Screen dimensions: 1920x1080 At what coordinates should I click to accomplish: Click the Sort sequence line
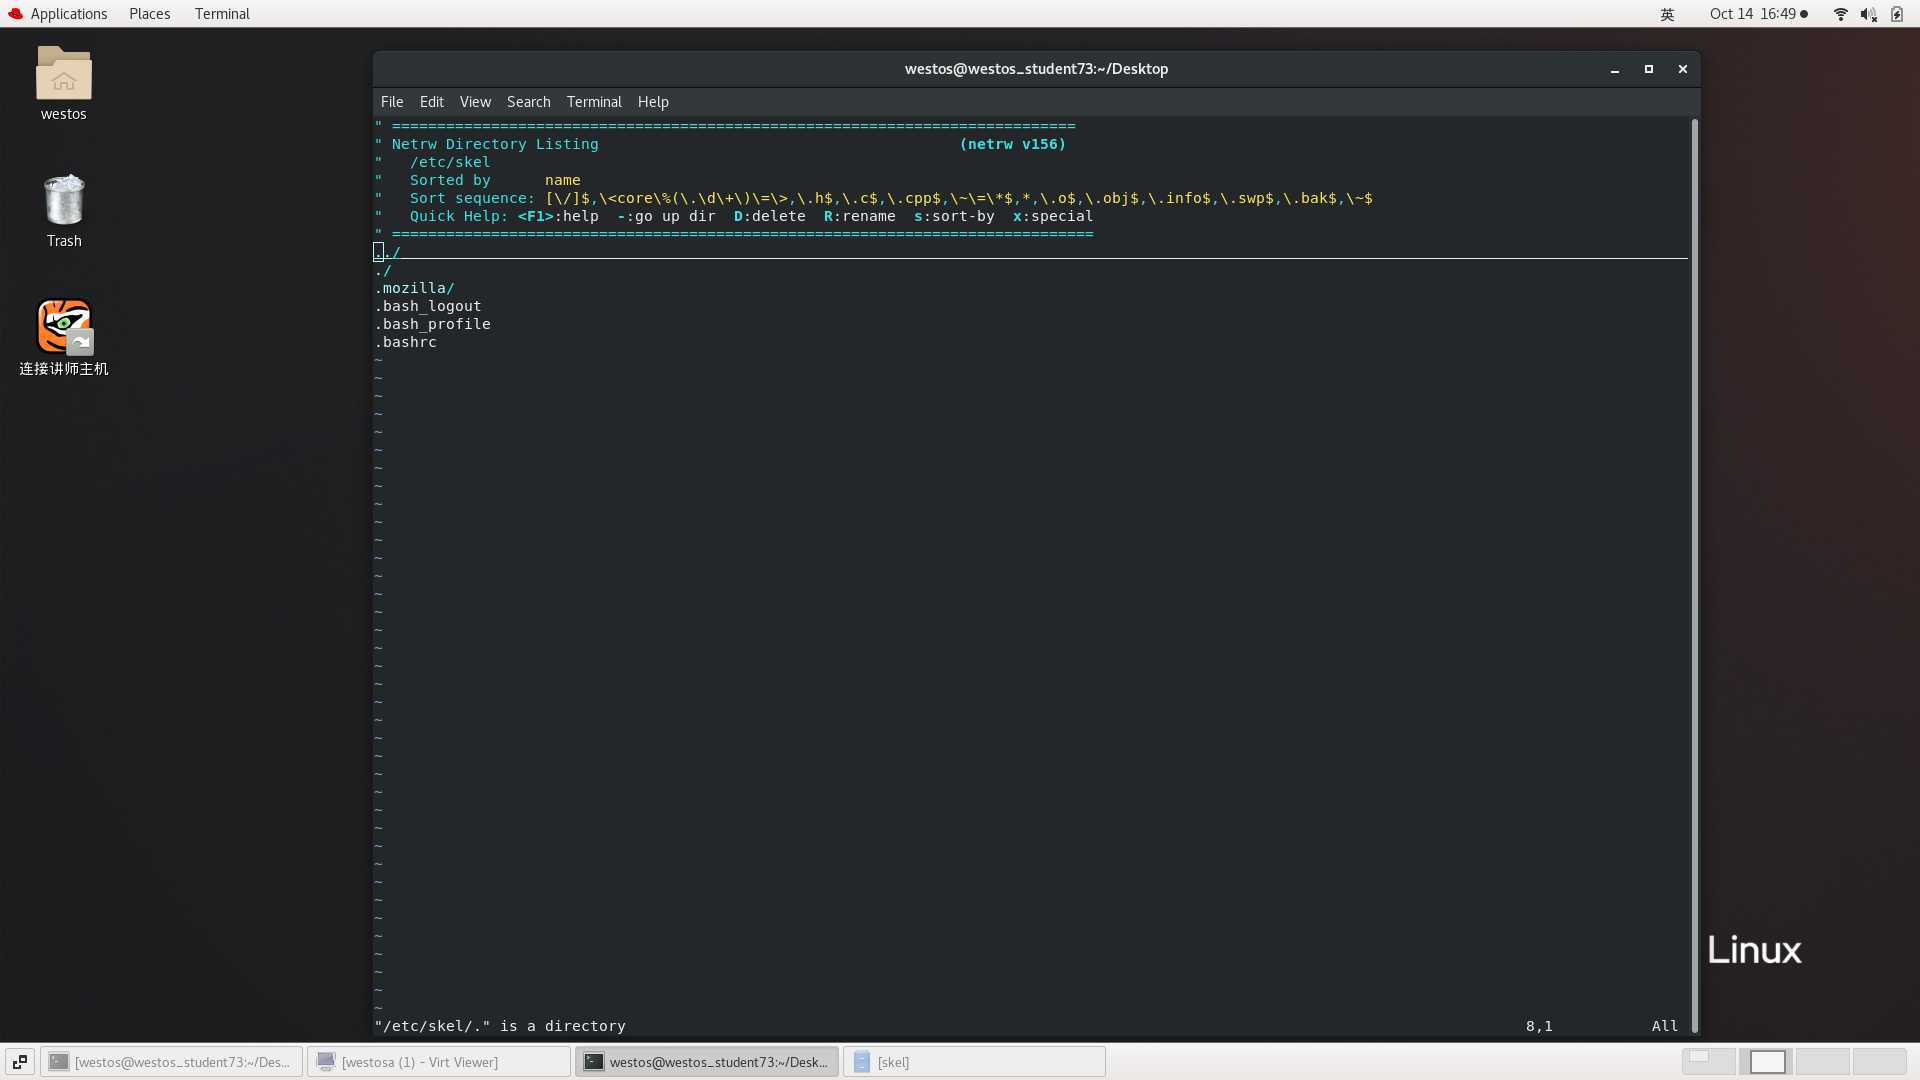(x=891, y=198)
